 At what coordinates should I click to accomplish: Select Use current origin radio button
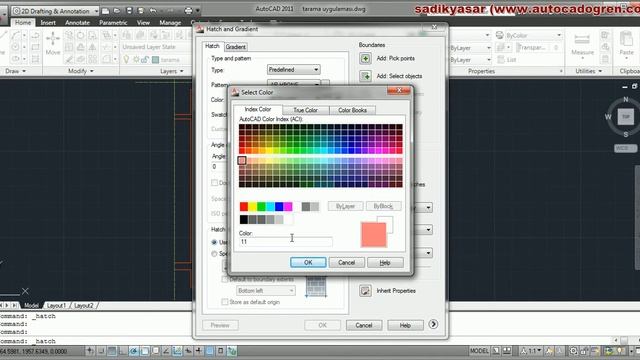coord(214,242)
